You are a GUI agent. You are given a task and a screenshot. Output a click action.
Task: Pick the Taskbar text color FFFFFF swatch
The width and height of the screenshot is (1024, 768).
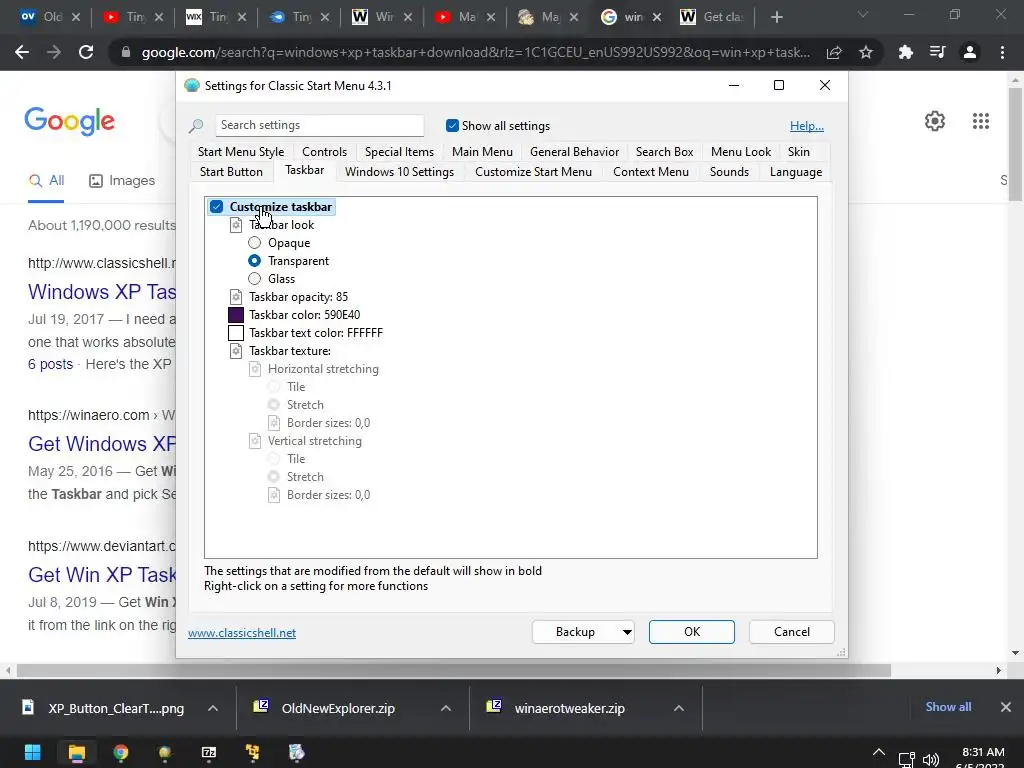coord(236,333)
